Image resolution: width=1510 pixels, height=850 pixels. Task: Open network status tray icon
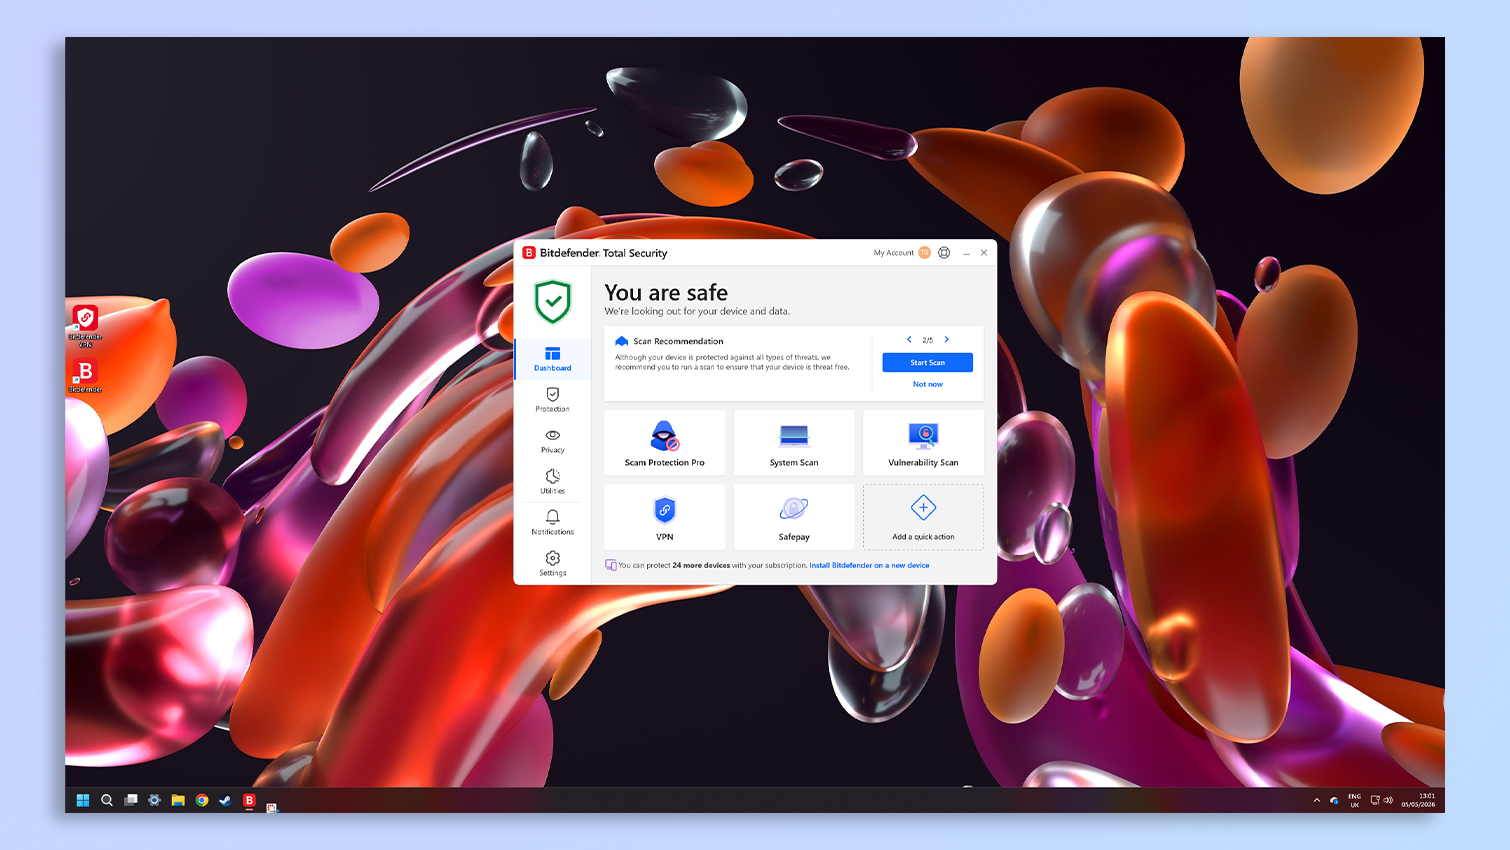pos(1375,800)
